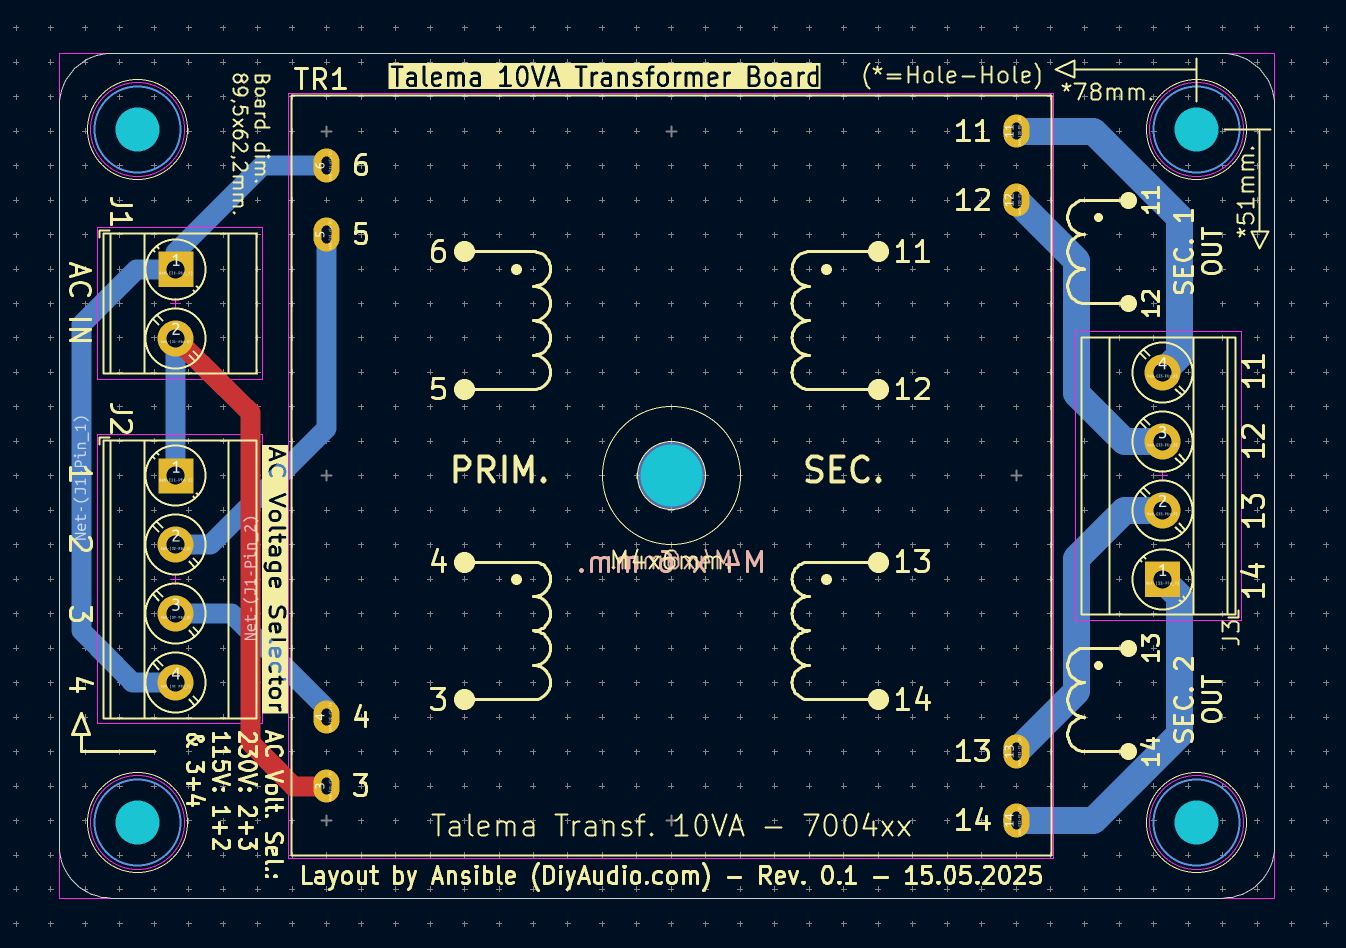Click the 'Net-(J1-Pin_1)' label on blue trace
Viewport: 1346px width, 948px height.
pyautogui.click(x=82, y=478)
